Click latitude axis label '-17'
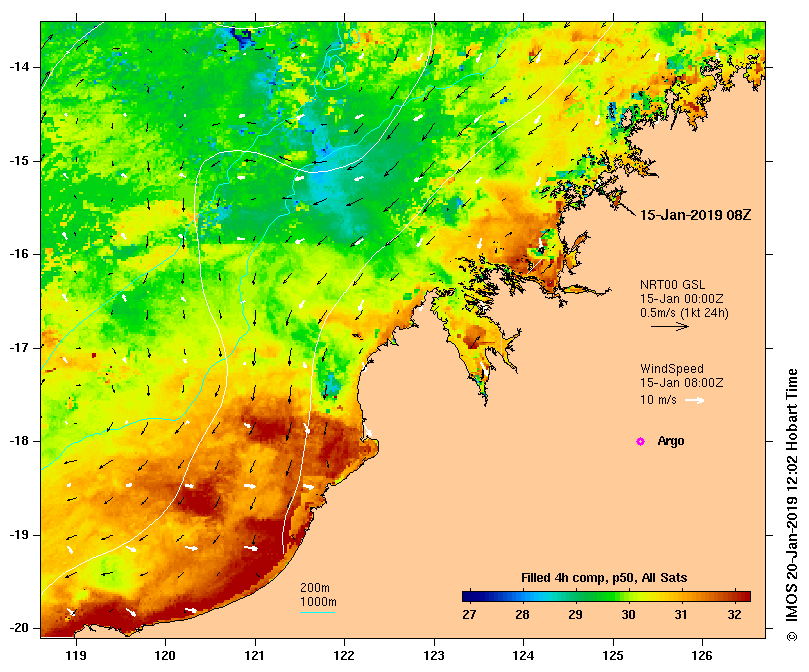 point(19,348)
